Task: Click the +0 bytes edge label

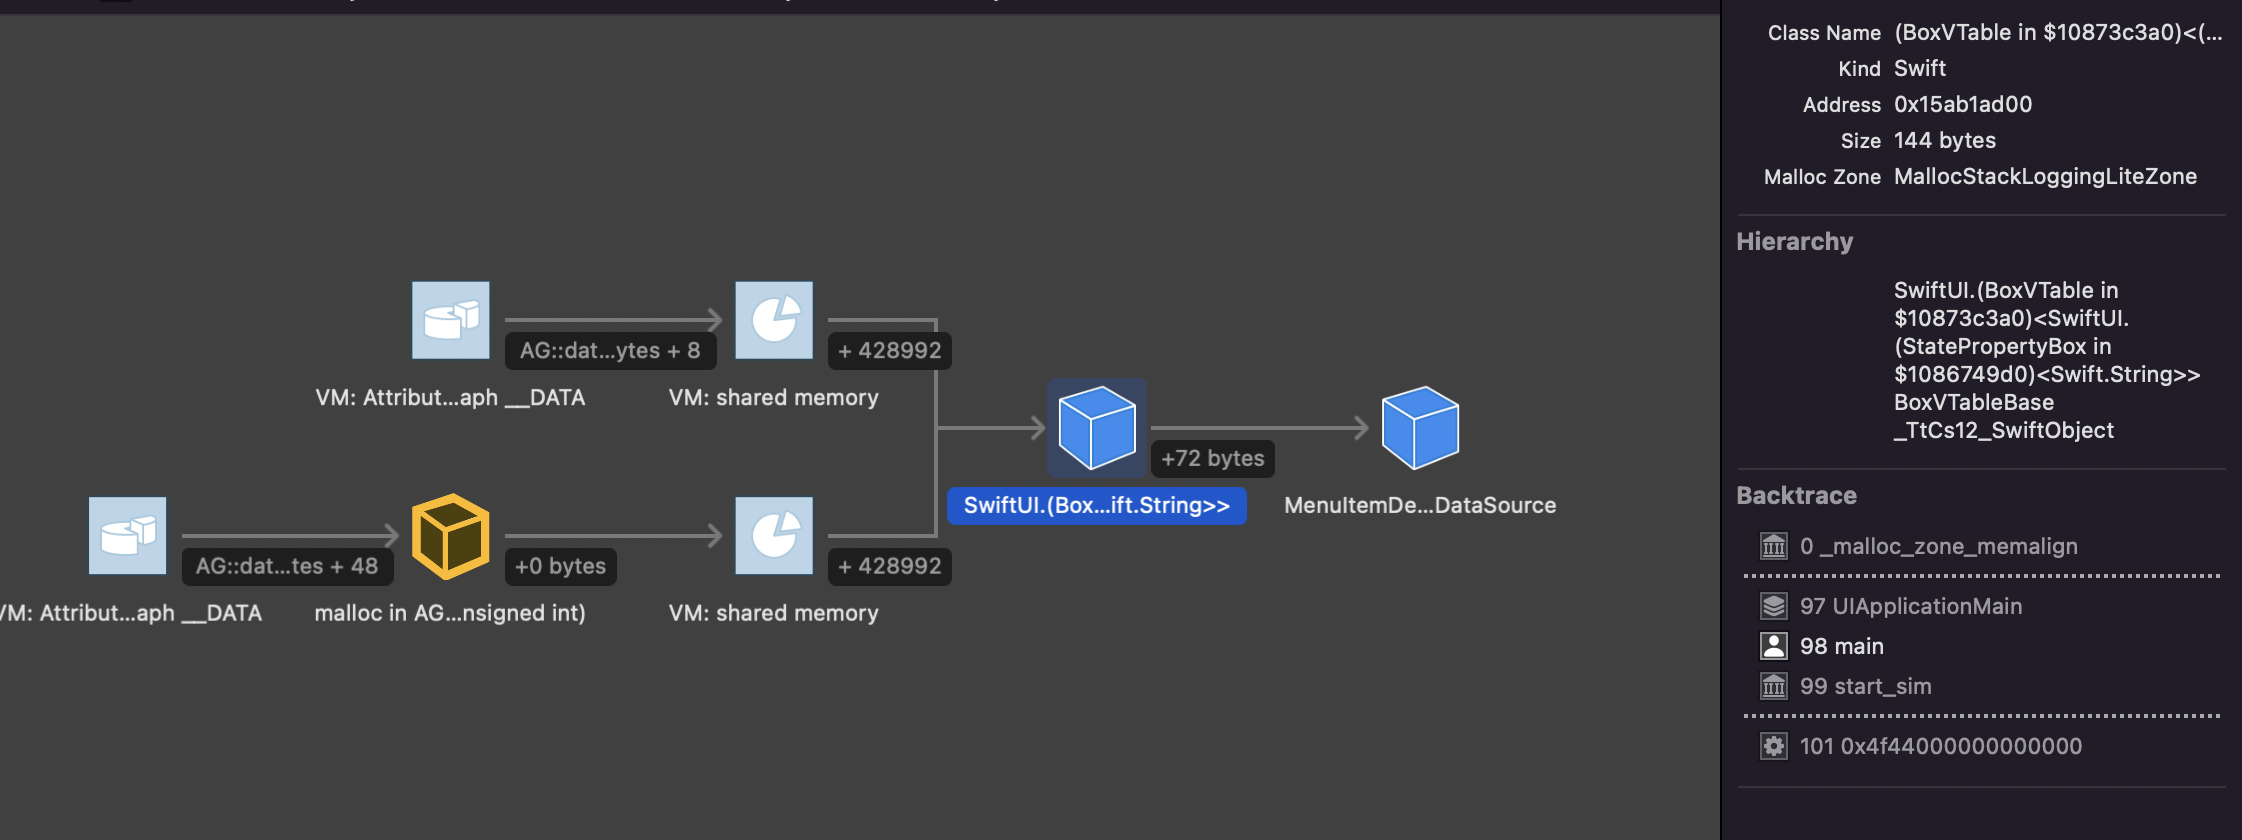Action: pos(560,567)
